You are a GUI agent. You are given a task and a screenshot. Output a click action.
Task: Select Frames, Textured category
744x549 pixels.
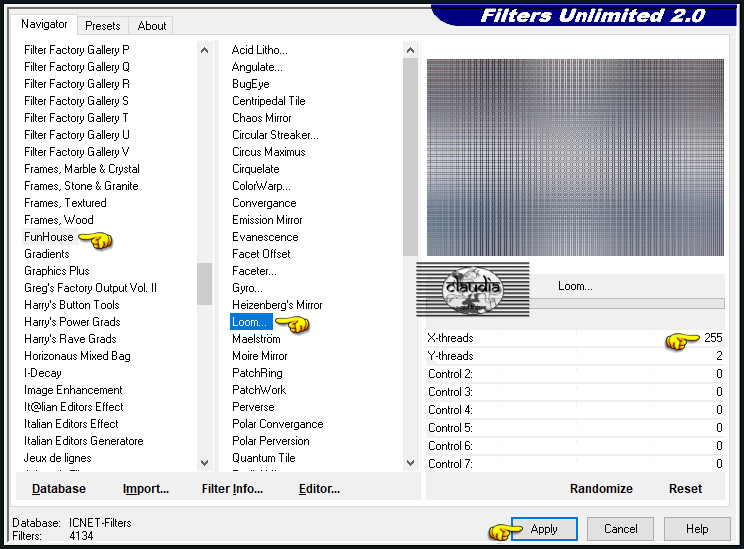tap(65, 203)
